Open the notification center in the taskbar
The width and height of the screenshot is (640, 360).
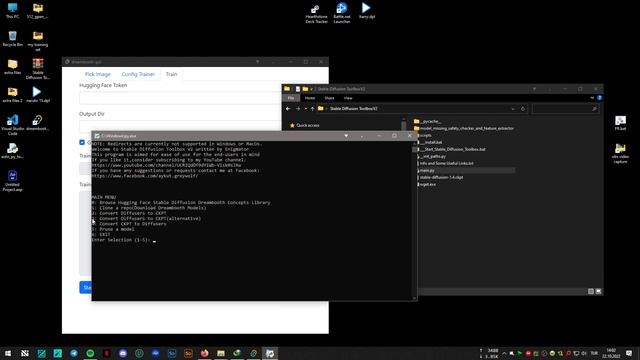[629, 353]
